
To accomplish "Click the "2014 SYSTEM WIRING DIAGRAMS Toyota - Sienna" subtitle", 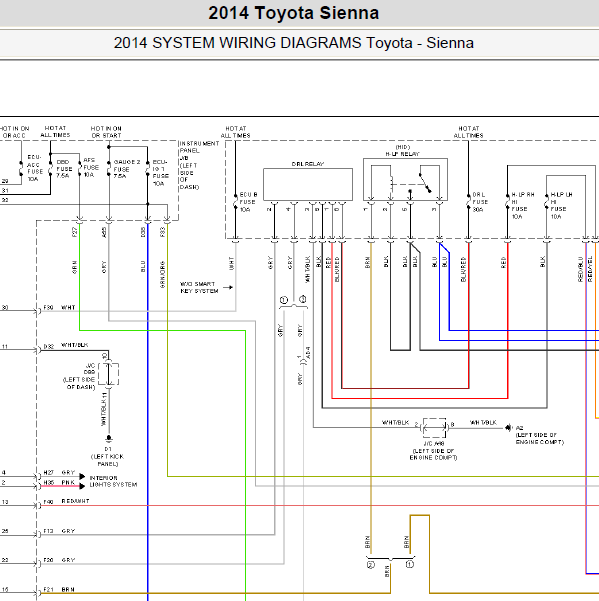I will pos(294,43).
